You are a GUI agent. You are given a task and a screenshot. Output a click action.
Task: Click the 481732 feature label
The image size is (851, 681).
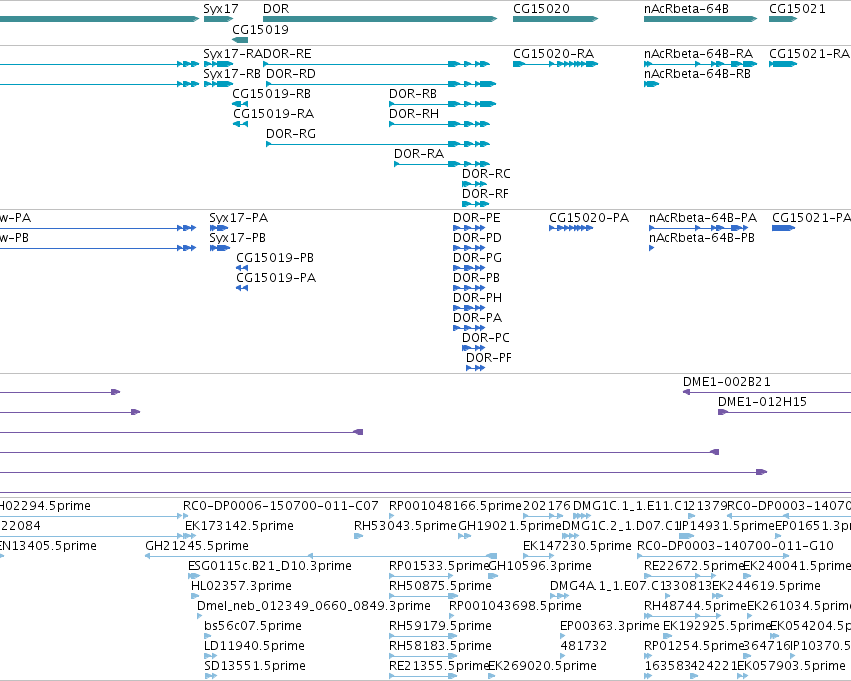click(583, 646)
